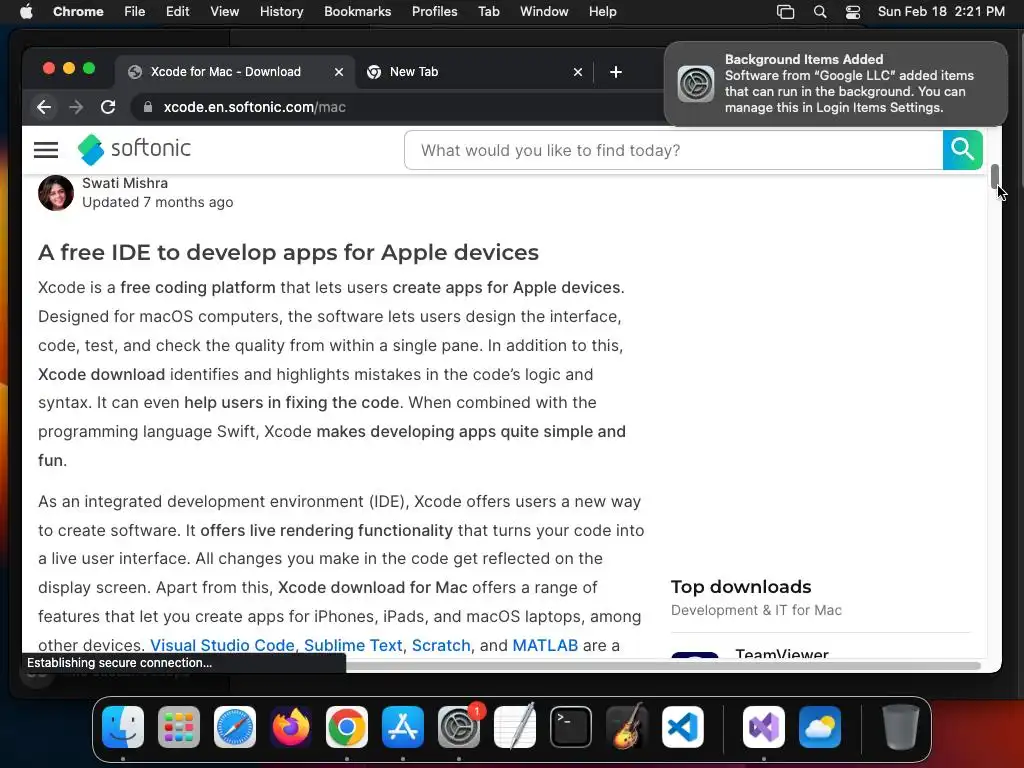Click the Swati Mishra author name

[125, 184]
